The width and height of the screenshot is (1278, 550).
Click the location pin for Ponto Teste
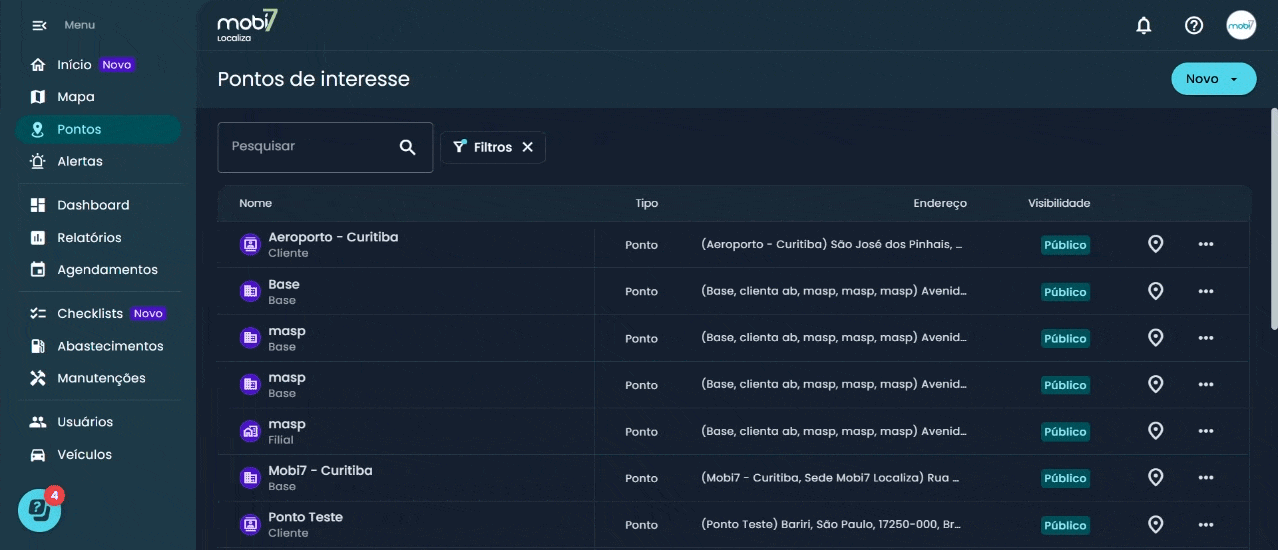pos(1155,525)
